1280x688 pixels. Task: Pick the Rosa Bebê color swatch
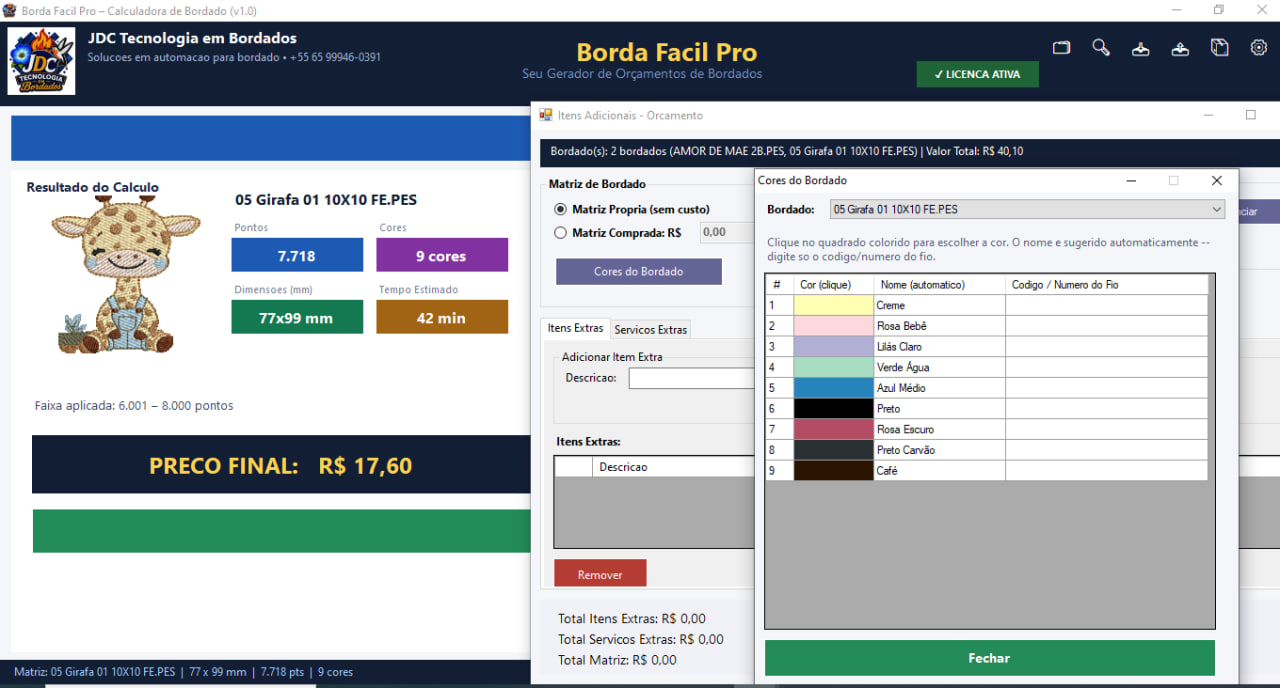[833, 326]
